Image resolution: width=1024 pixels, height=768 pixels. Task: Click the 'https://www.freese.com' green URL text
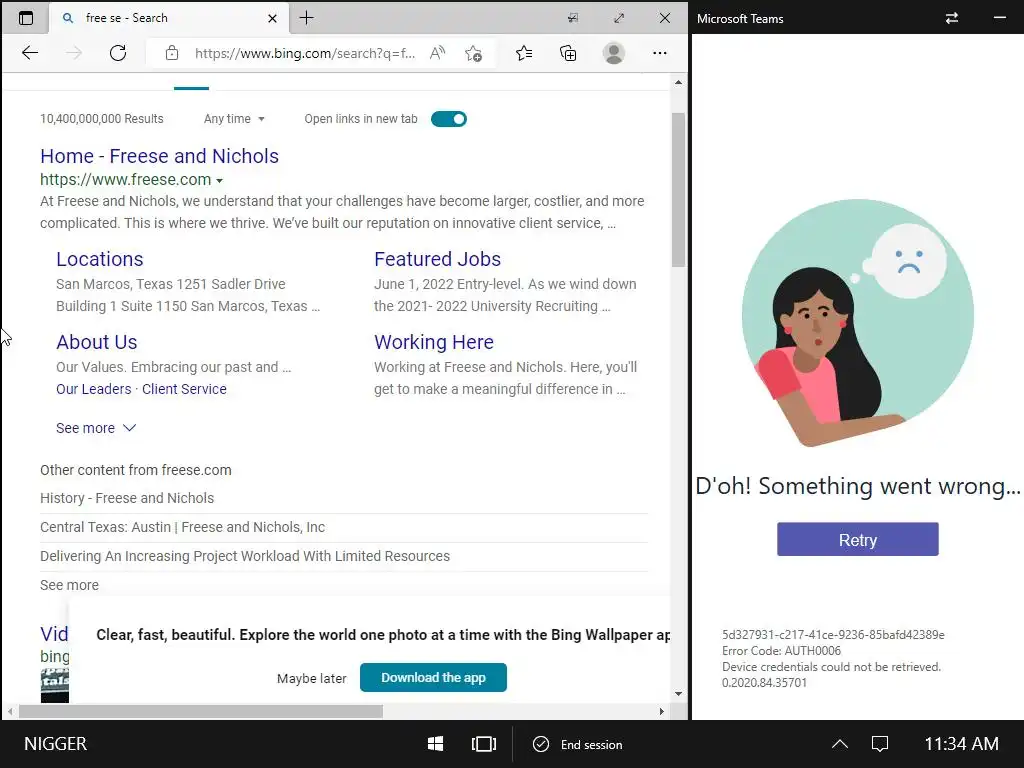125,180
